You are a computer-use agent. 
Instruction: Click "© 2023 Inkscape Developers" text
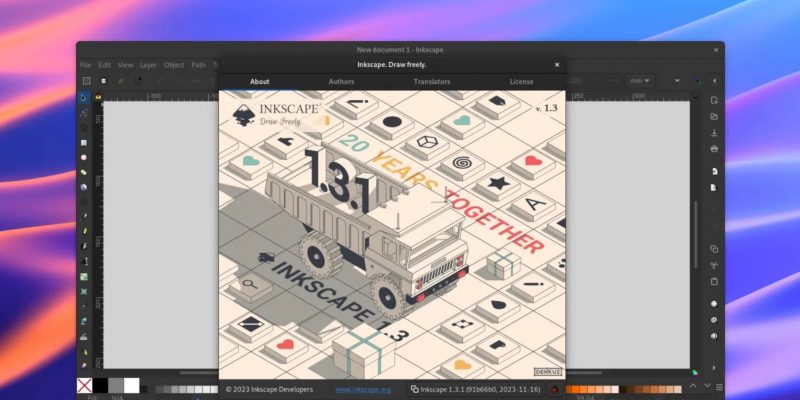pos(269,389)
